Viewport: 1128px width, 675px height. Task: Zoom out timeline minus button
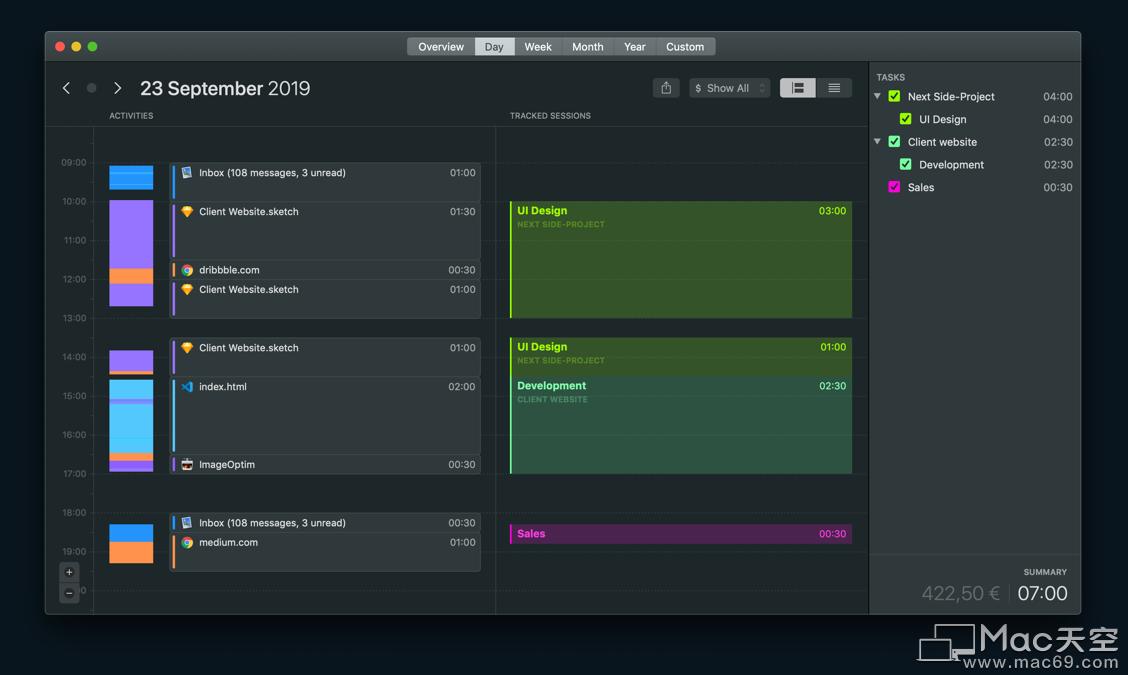pos(69,593)
